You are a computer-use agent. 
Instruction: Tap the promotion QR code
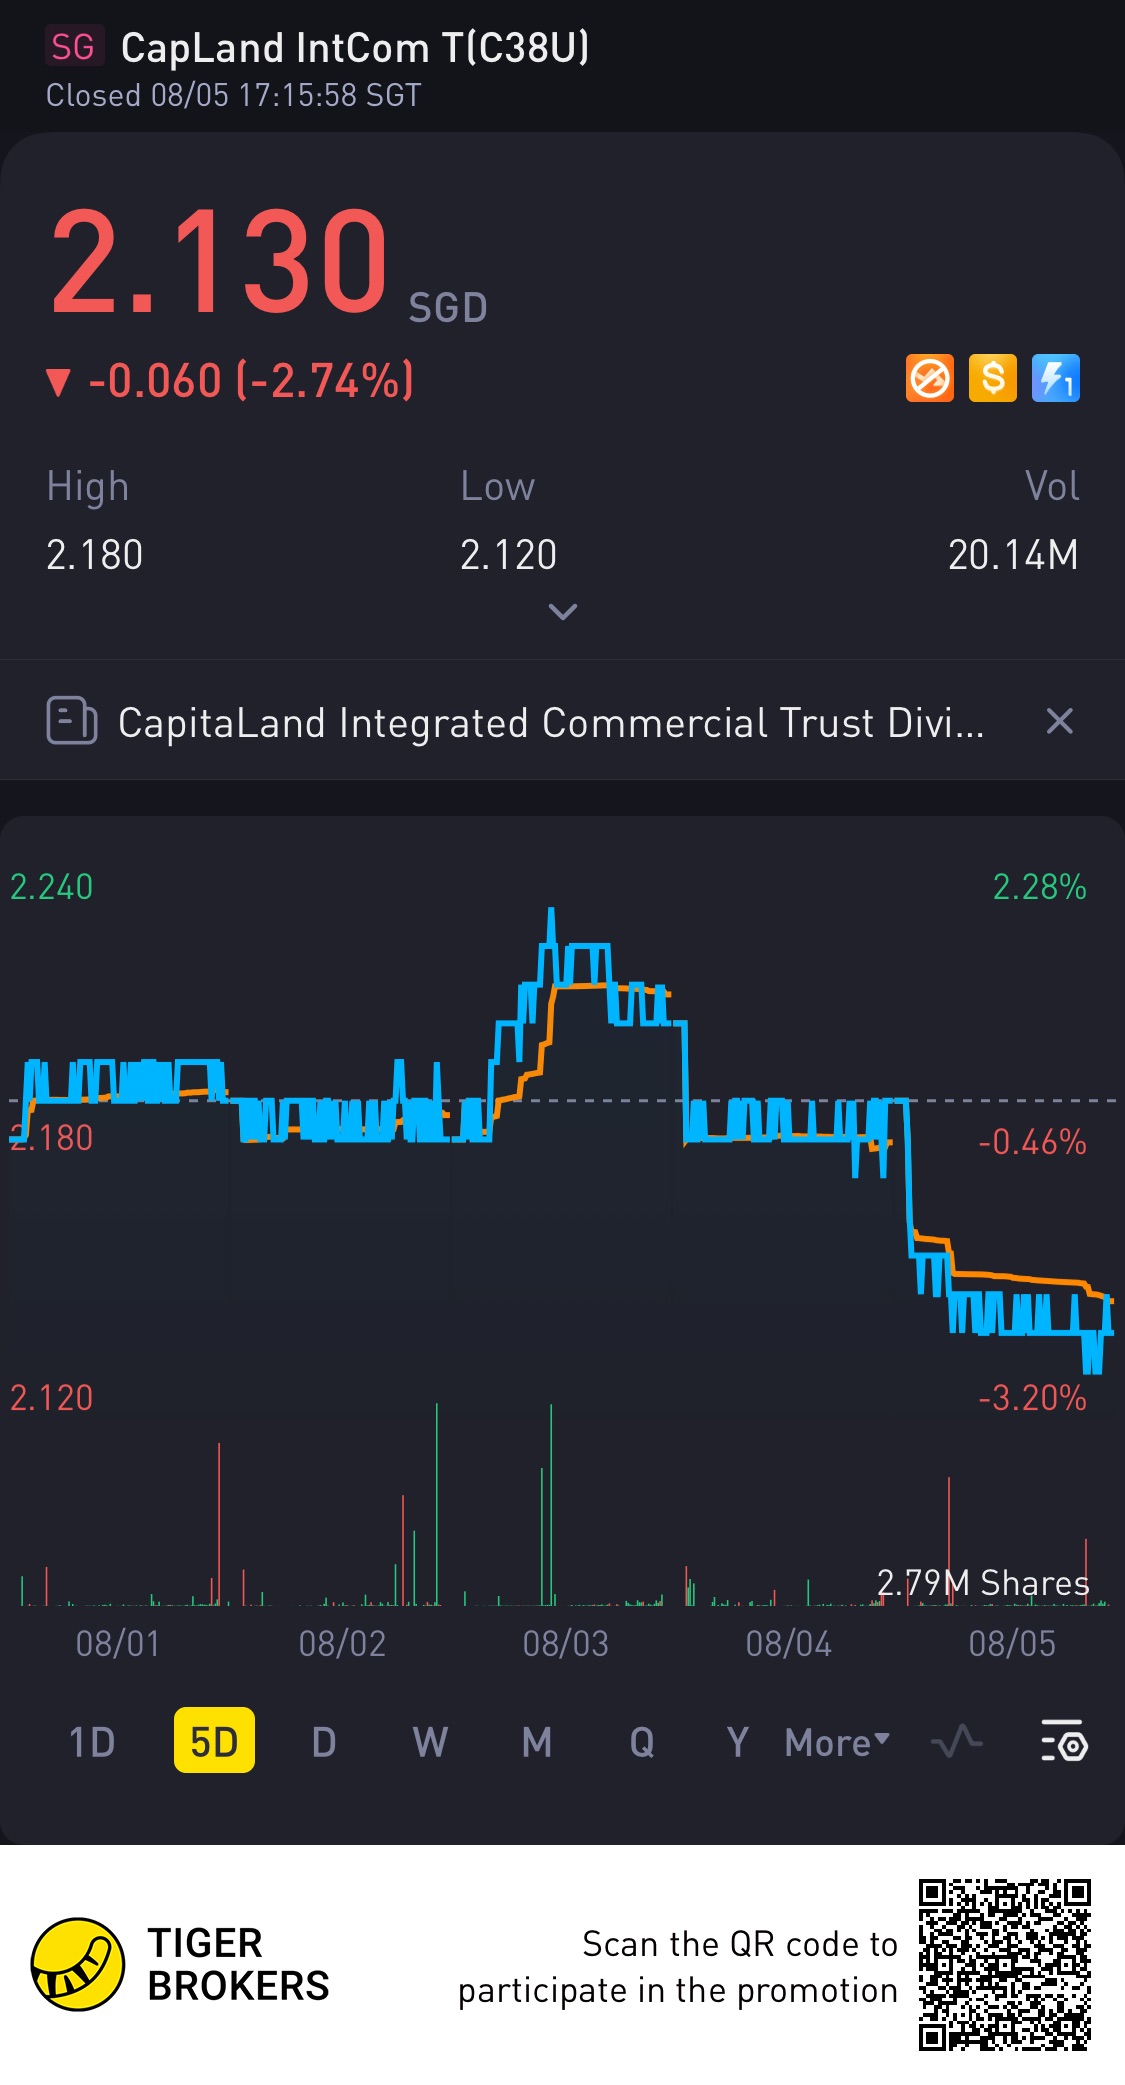[1004, 1964]
